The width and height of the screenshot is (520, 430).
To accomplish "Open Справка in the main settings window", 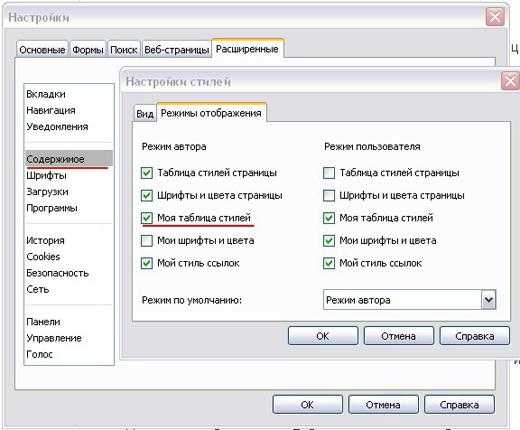I will tap(459, 405).
